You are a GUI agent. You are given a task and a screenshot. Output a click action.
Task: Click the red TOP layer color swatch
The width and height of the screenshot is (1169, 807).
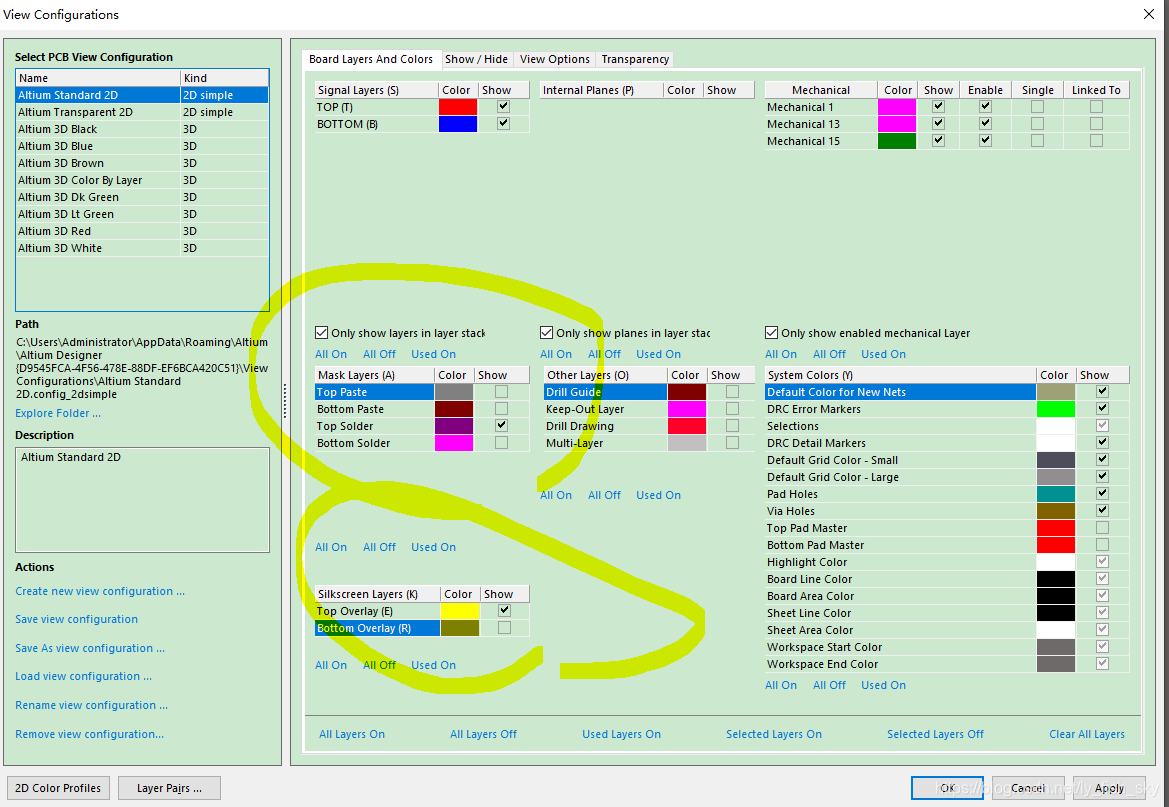coord(458,107)
